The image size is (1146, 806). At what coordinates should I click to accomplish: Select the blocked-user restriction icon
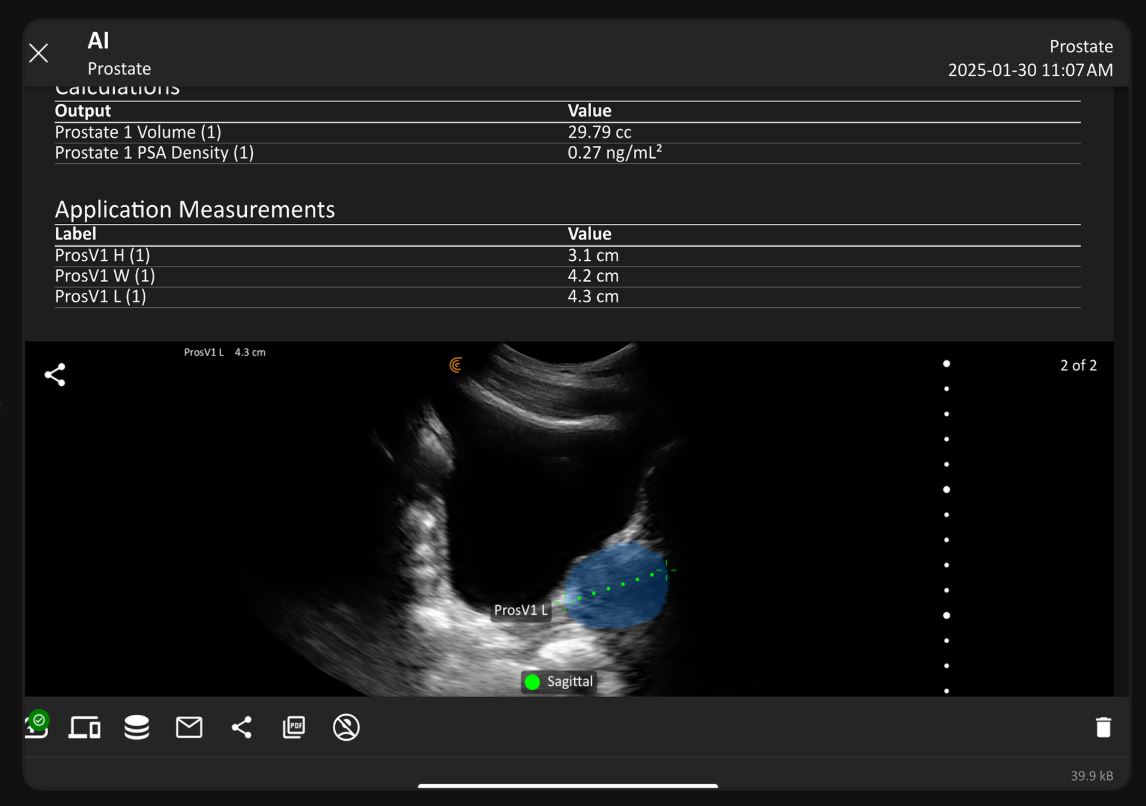point(346,727)
